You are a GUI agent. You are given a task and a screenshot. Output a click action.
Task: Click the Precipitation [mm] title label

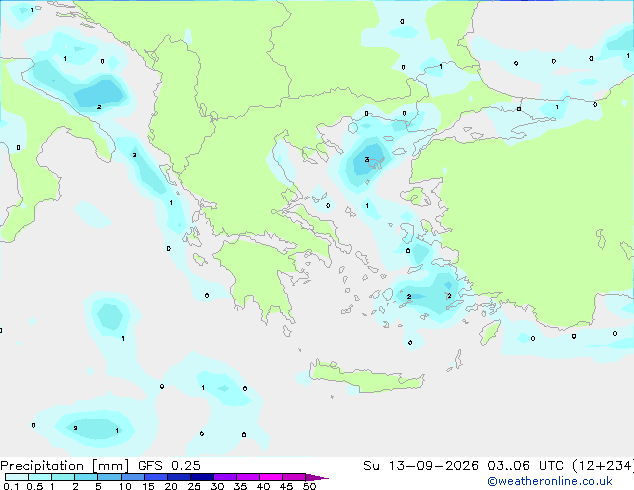[x=65, y=466]
